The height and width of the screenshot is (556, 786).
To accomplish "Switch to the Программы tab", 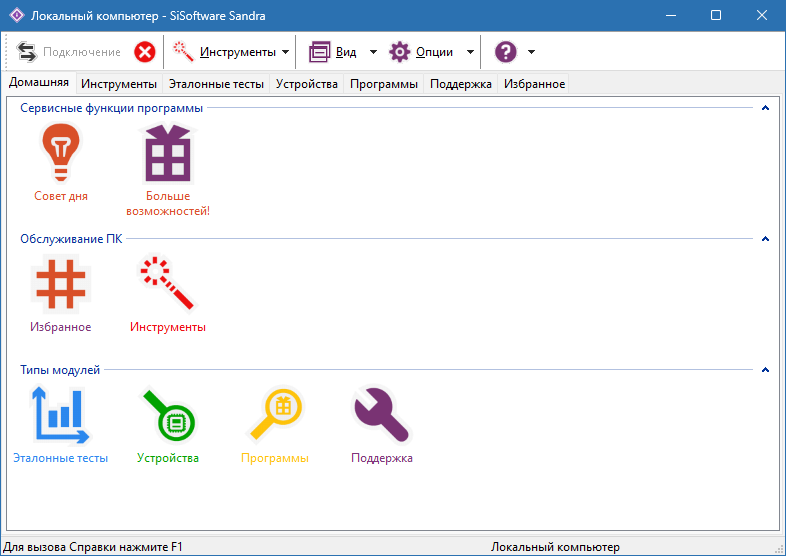I will coord(383,84).
